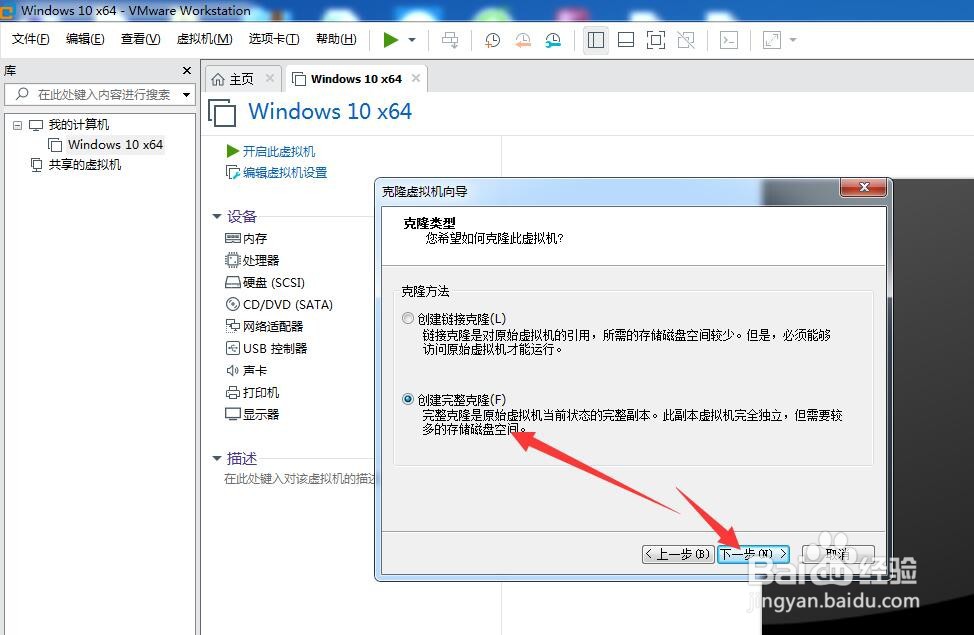974x635 pixels.
Task: Open the snapshot manager wrench icon
Action: click(x=553, y=40)
